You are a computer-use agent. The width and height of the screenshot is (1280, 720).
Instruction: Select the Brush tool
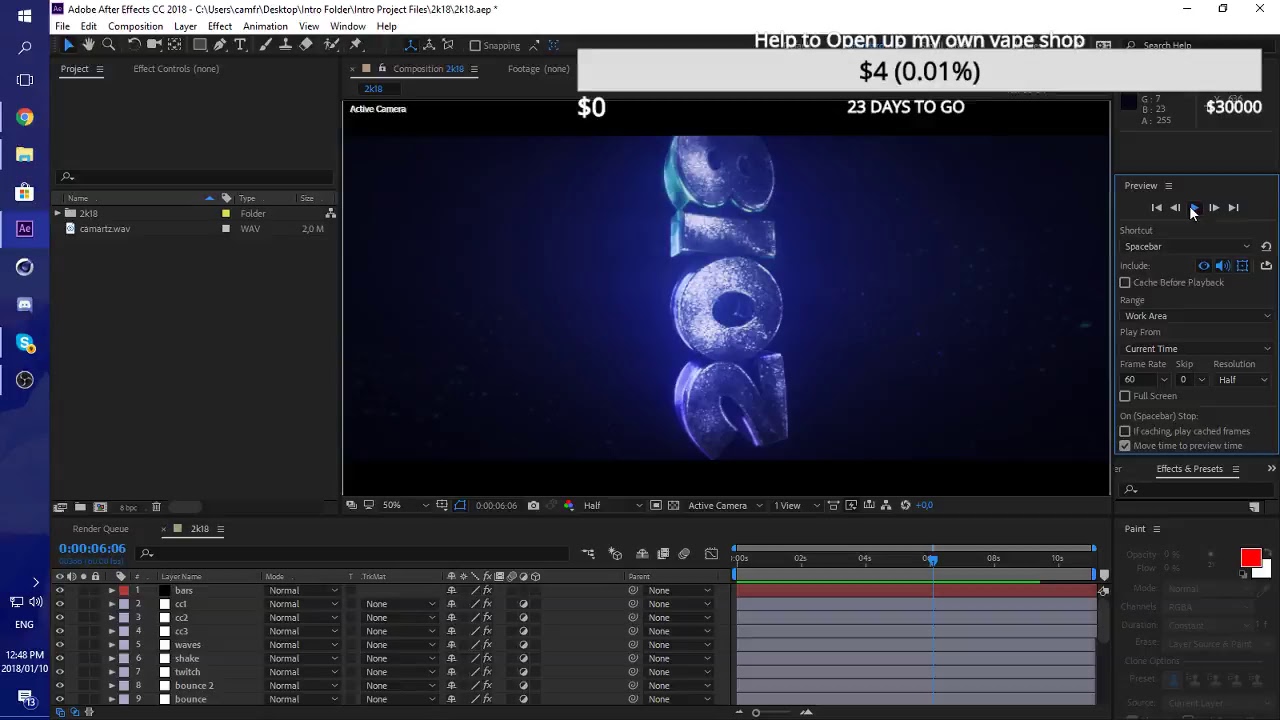coord(266,45)
